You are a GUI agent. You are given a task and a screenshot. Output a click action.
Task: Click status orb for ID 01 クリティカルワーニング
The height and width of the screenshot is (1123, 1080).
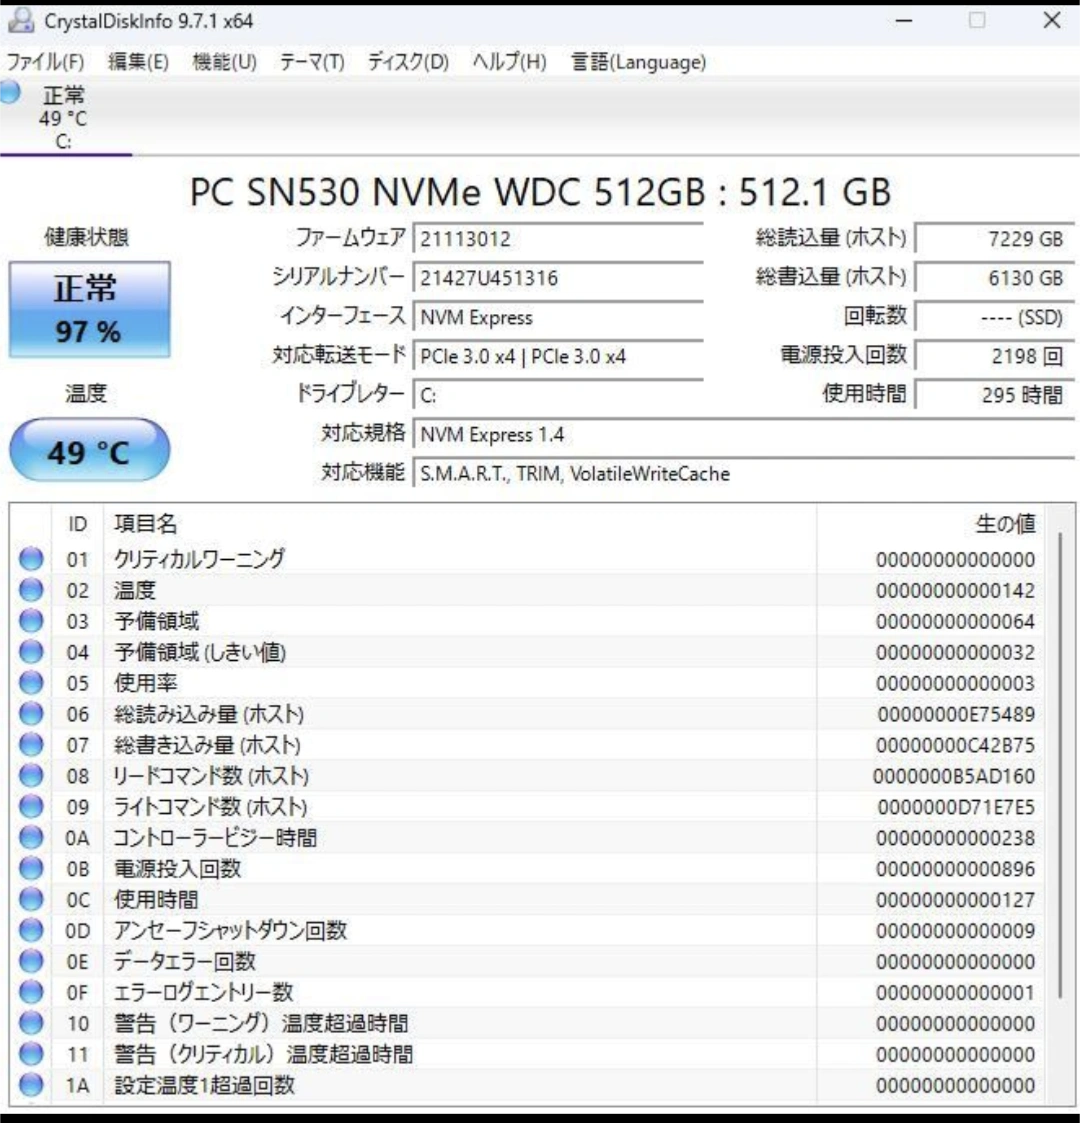coord(31,559)
